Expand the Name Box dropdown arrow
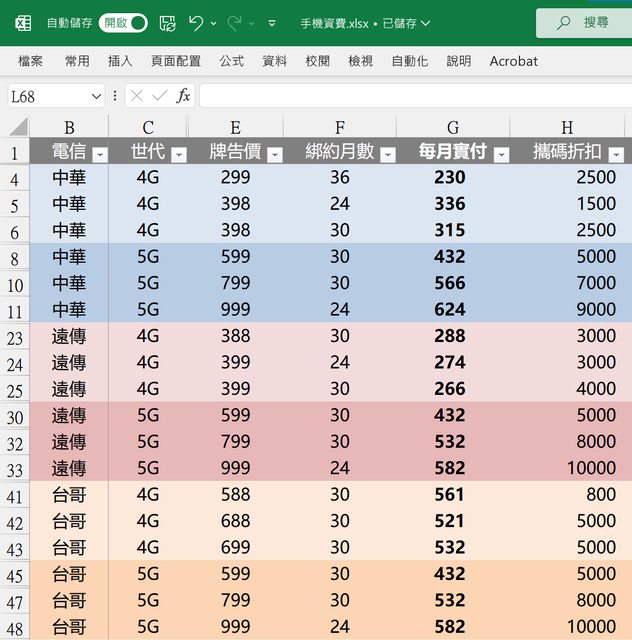The image size is (632, 640). coord(96,96)
